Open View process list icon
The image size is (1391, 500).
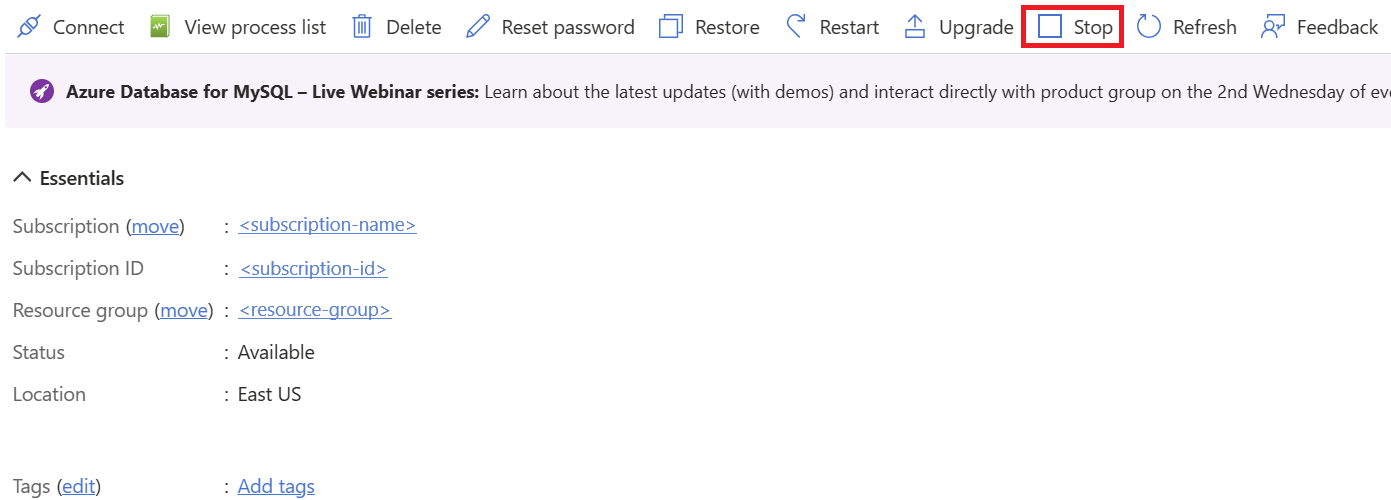[x=160, y=27]
